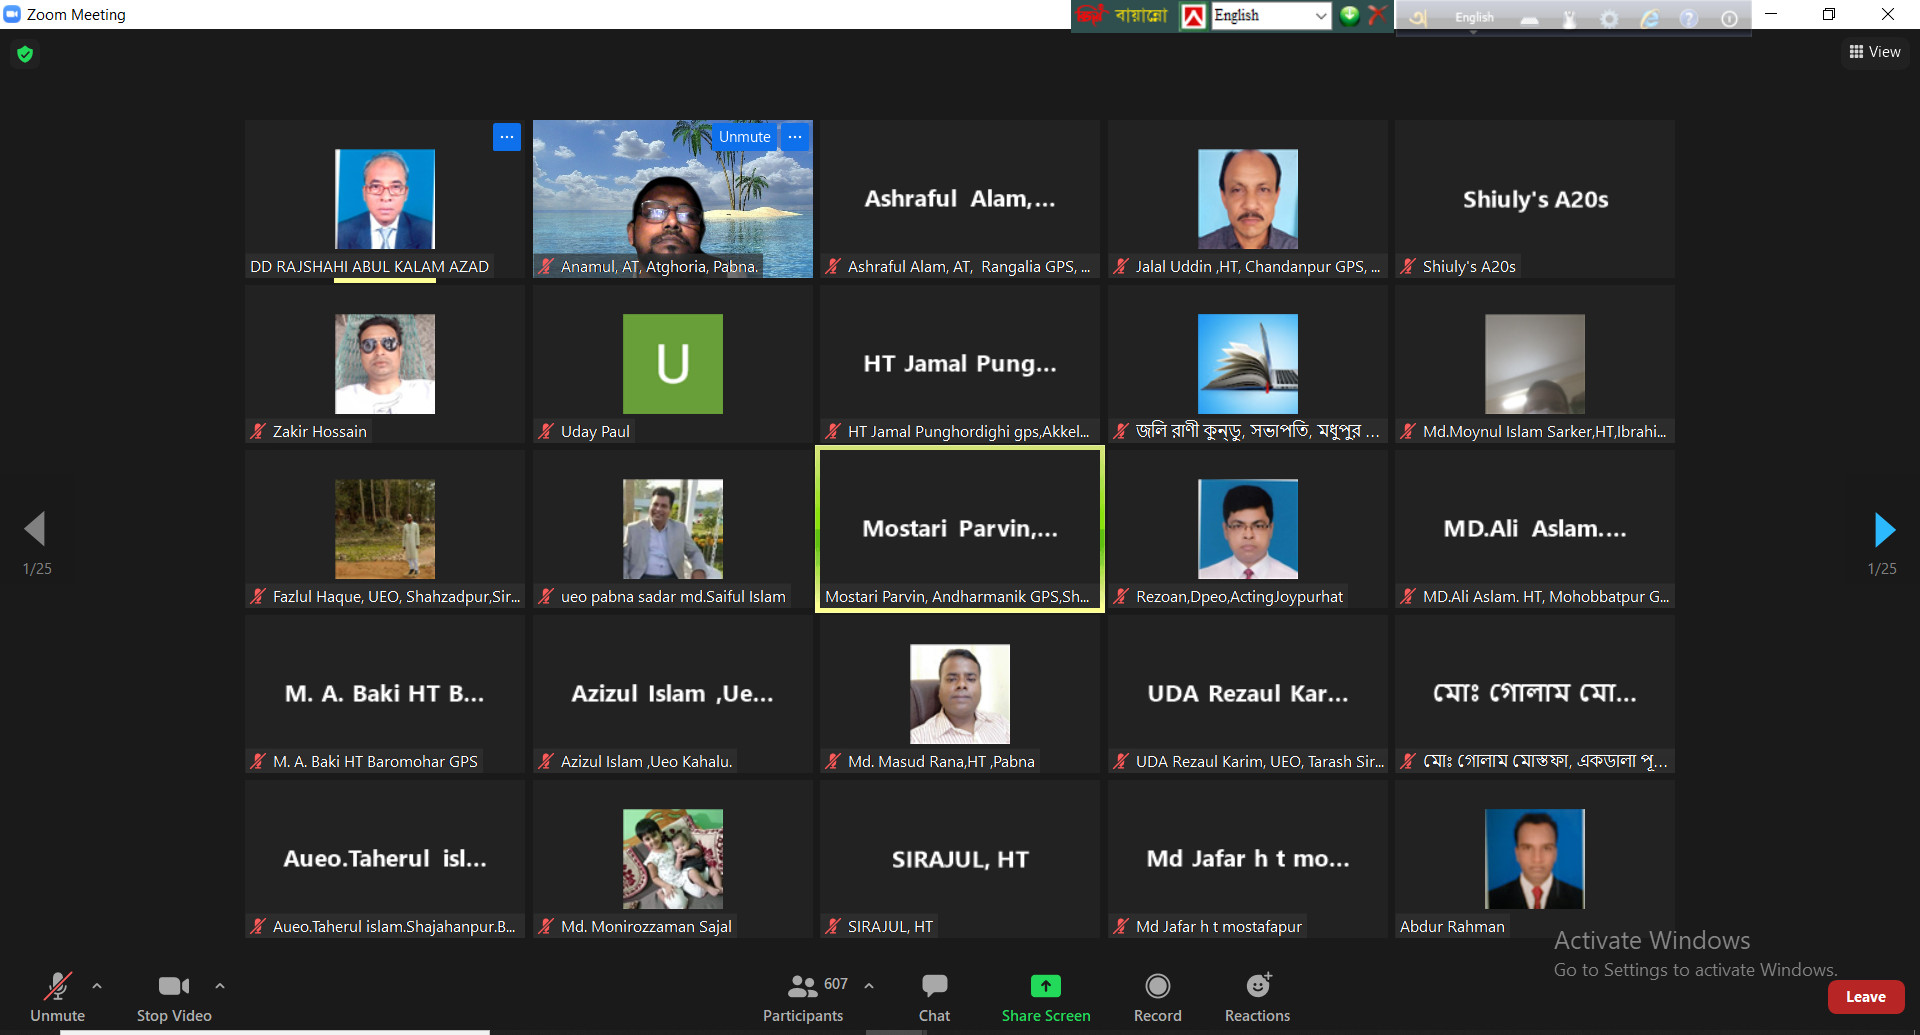Click Uday Paul's green U avatar
The height and width of the screenshot is (1035, 1920).
[x=673, y=364]
